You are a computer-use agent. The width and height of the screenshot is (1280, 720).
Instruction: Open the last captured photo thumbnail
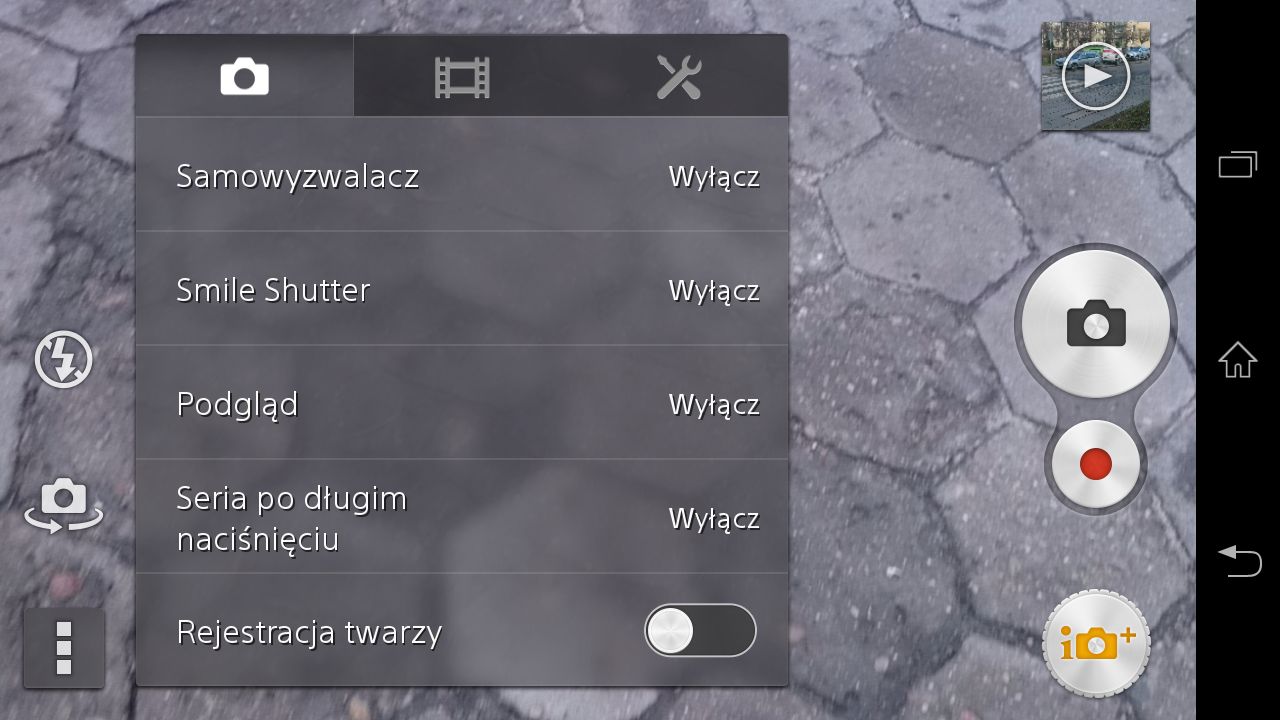tap(1096, 76)
